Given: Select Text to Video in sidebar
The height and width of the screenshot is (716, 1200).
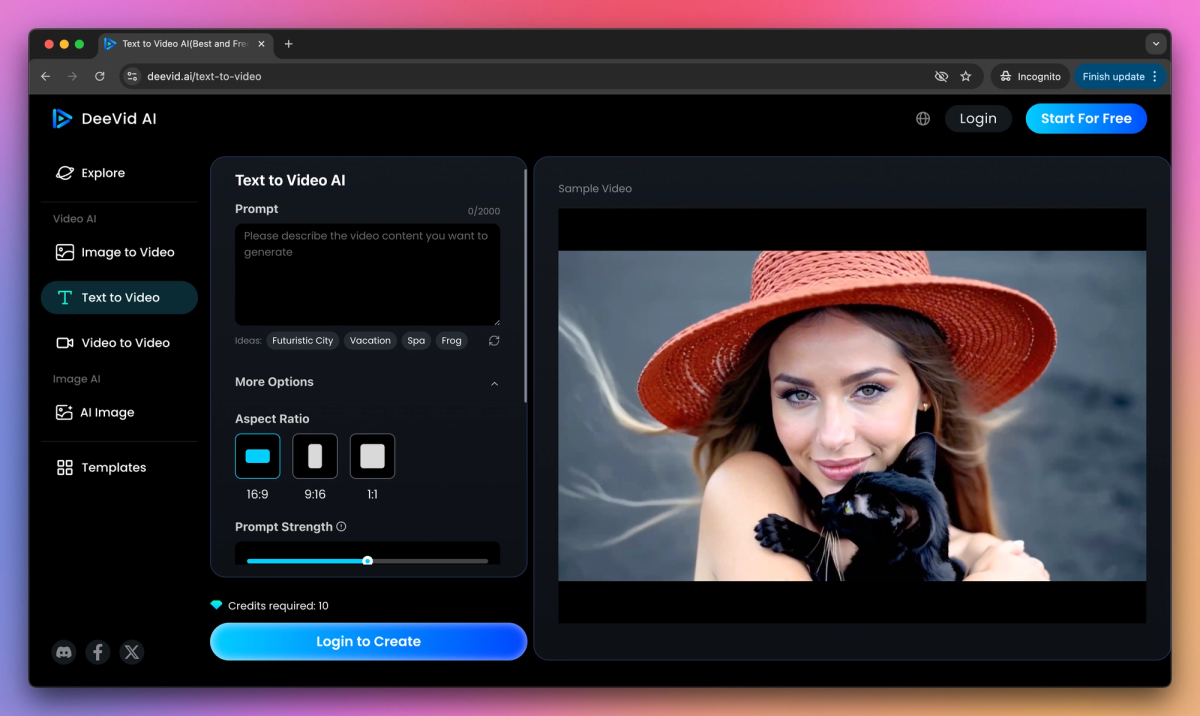Looking at the screenshot, I should 119,297.
